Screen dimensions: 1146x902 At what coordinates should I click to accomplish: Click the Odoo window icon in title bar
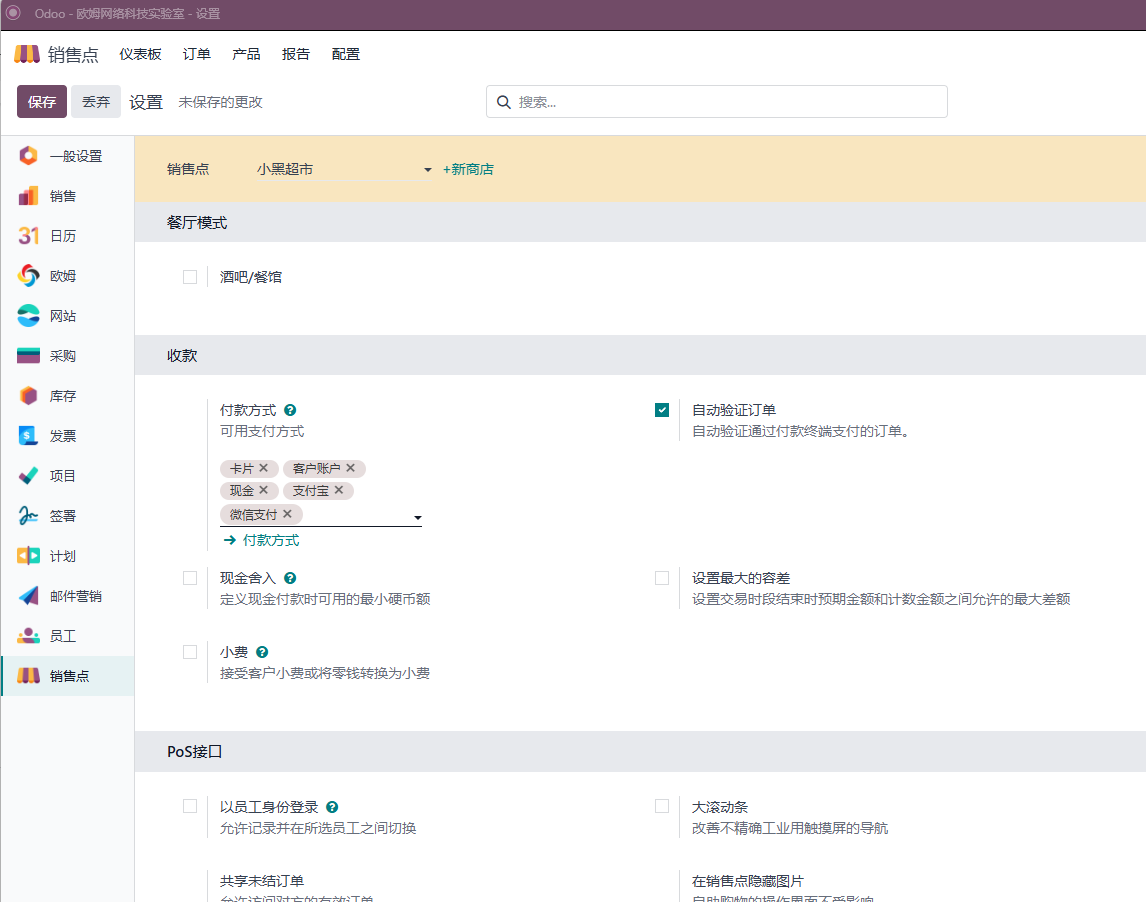coord(13,13)
